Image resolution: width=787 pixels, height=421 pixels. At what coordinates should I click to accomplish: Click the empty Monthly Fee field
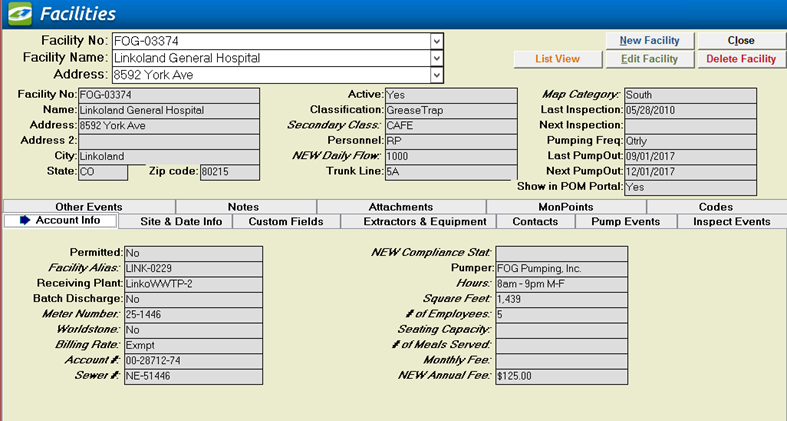click(x=561, y=361)
